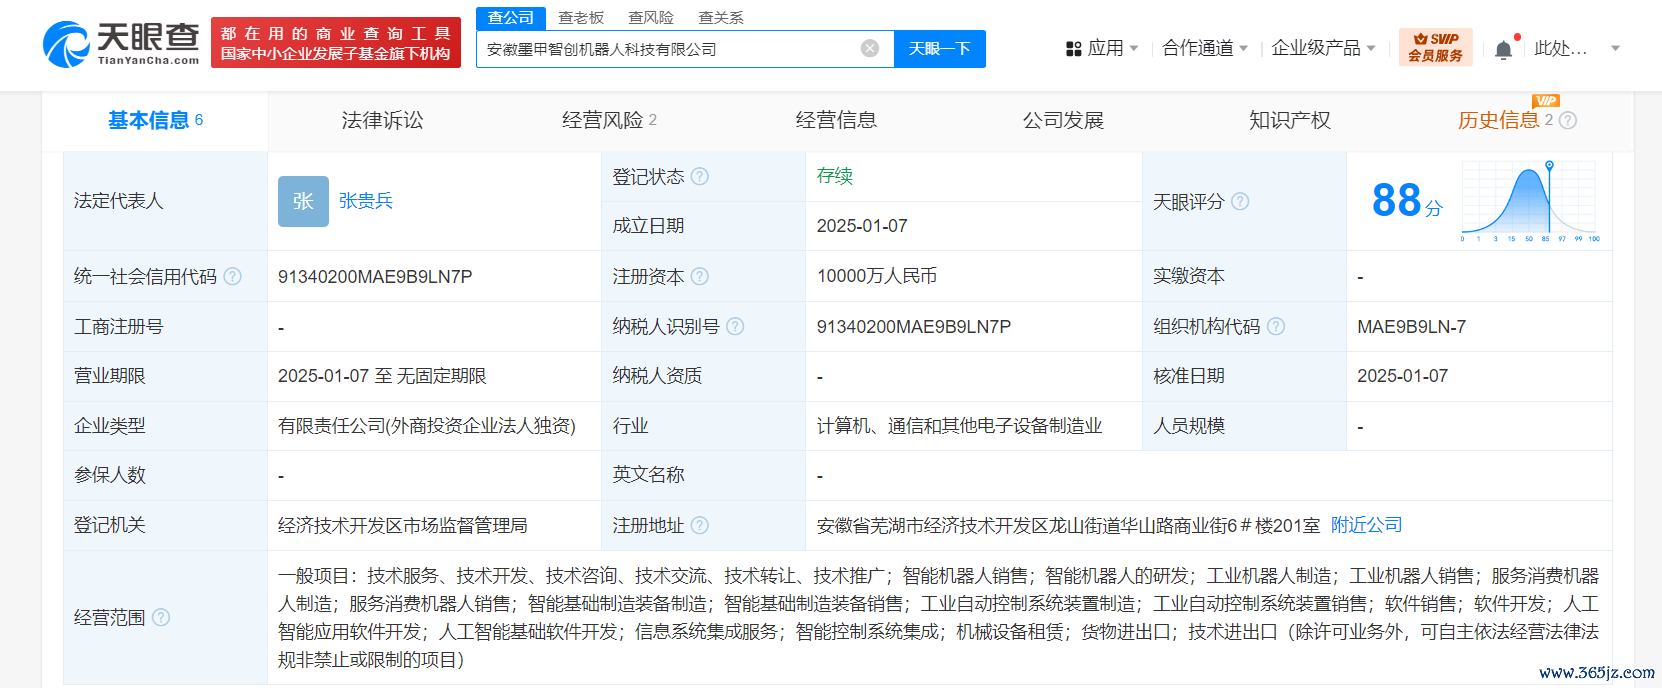This screenshot has height=688, width=1662.
Task: Click the registered address text
Action: tap(1068, 525)
